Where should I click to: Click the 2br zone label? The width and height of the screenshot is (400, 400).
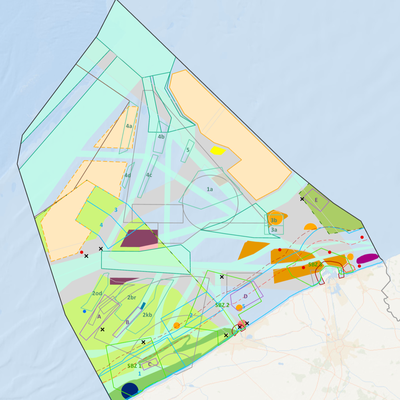(x=132, y=298)
